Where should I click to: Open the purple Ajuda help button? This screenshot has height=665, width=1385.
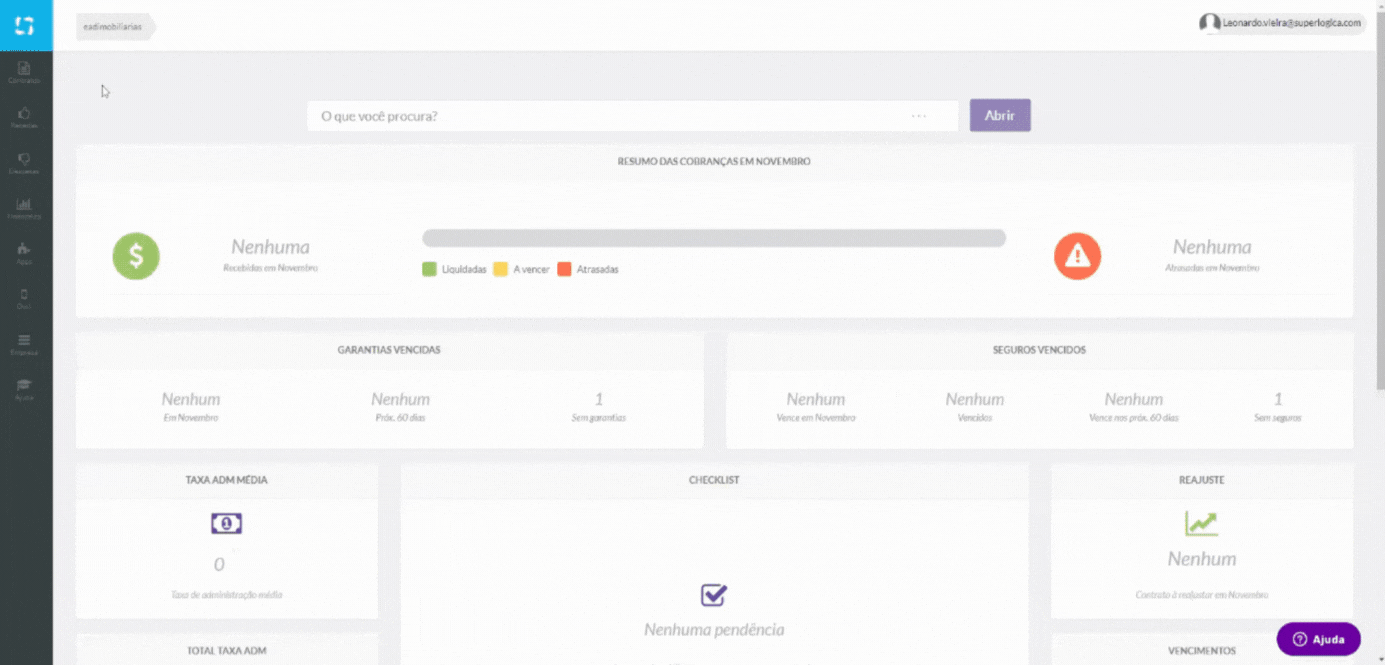(1318, 639)
